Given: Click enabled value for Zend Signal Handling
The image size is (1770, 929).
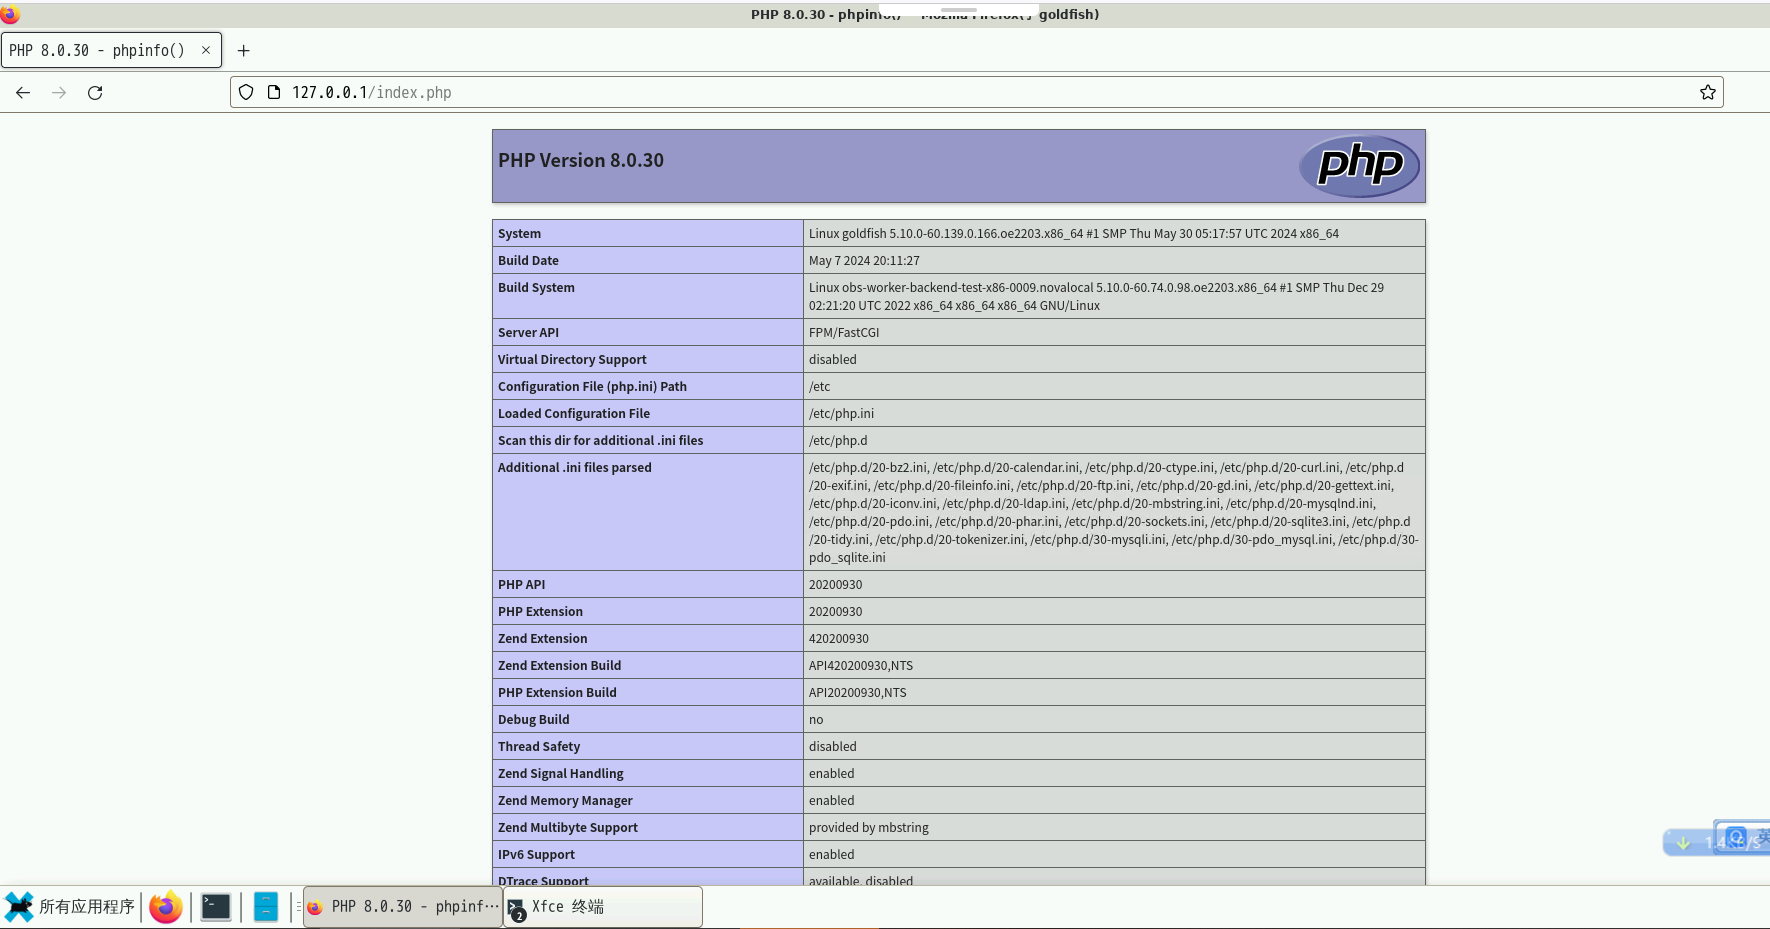Looking at the screenshot, I should pyautogui.click(x=832, y=774).
